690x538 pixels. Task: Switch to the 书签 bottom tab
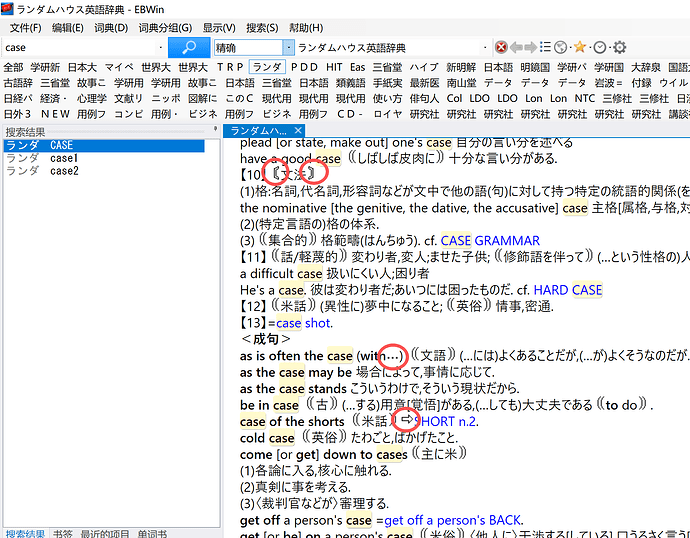[62, 534]
